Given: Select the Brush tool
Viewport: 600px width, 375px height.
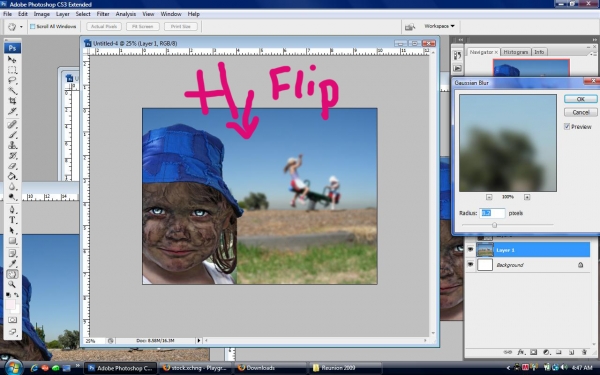Looking at the screenshot, I should pos(12,135).
